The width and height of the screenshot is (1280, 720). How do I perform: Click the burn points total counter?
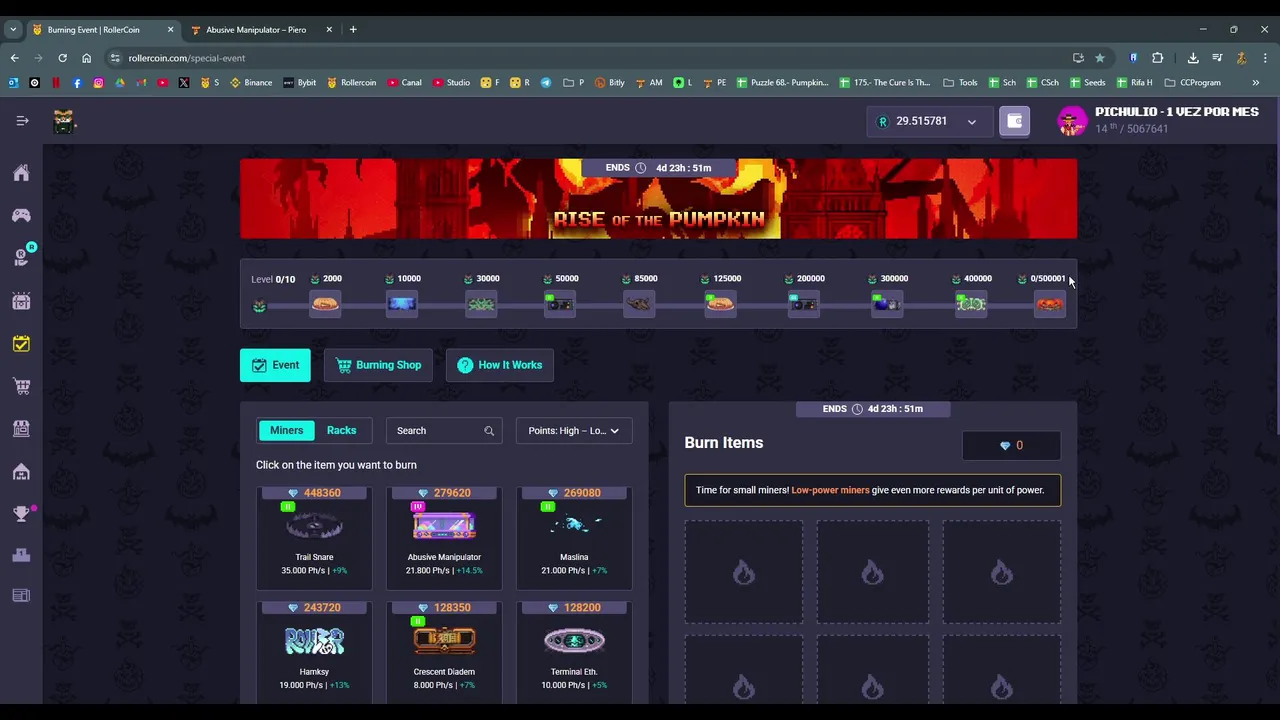(x=1011, y=445)
